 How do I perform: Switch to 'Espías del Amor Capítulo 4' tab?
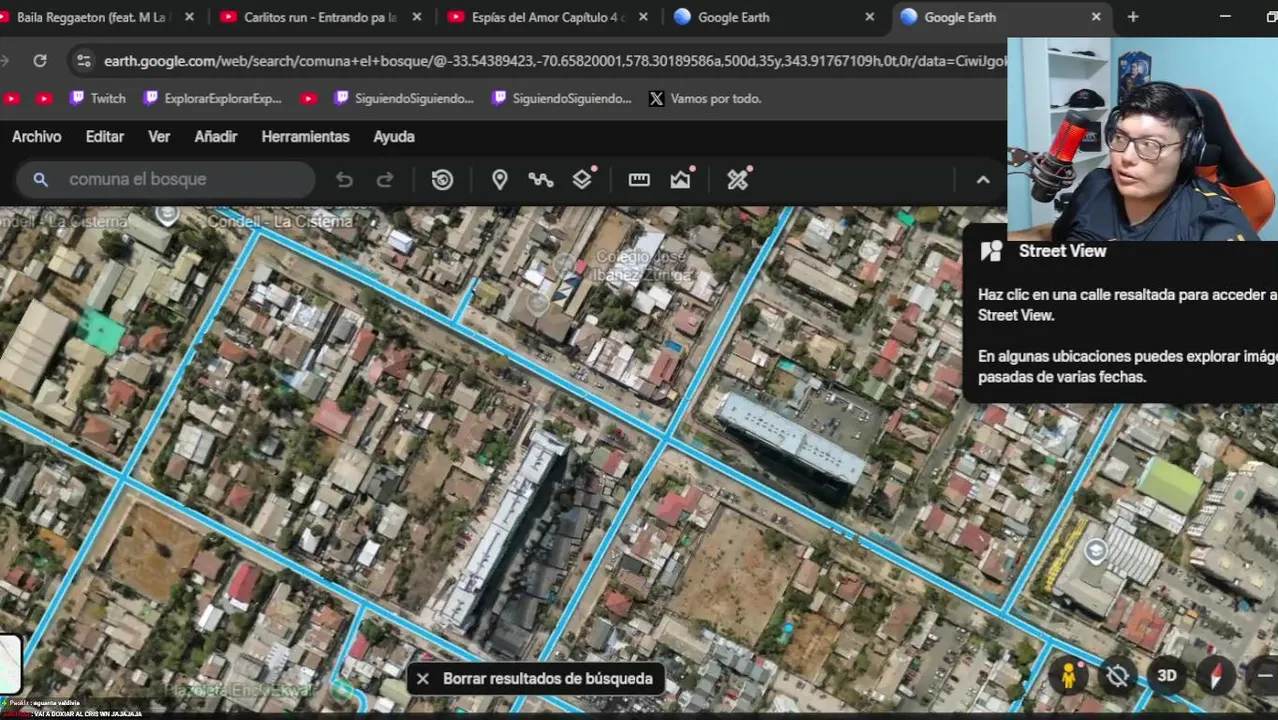coord(547,17)
